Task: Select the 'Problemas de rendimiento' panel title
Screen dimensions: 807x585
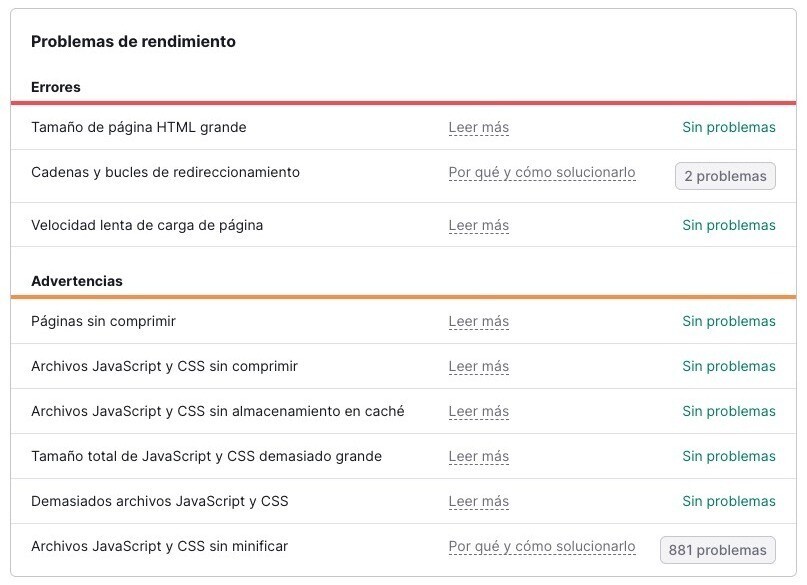Action: (133, 41)
